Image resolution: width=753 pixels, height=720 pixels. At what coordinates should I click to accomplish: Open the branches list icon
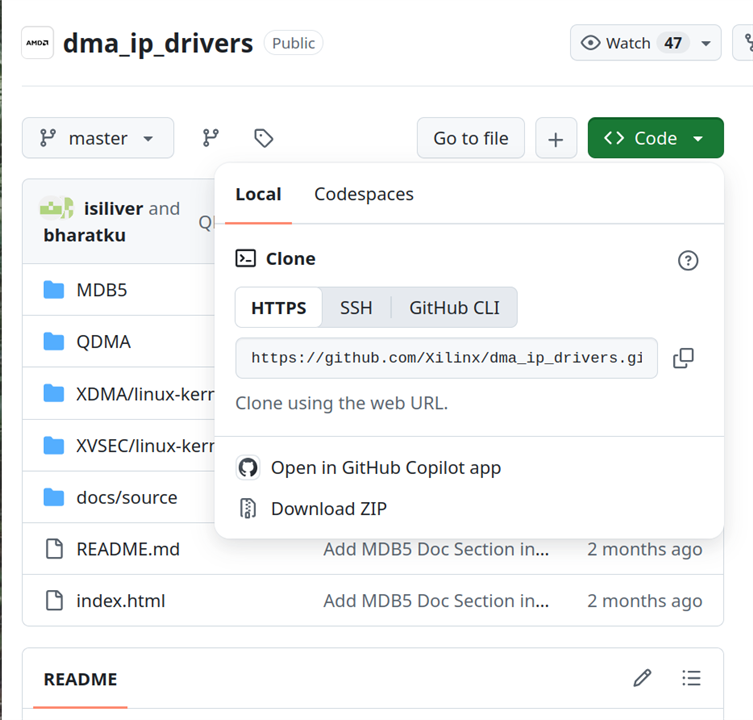(x=210, y=138)
